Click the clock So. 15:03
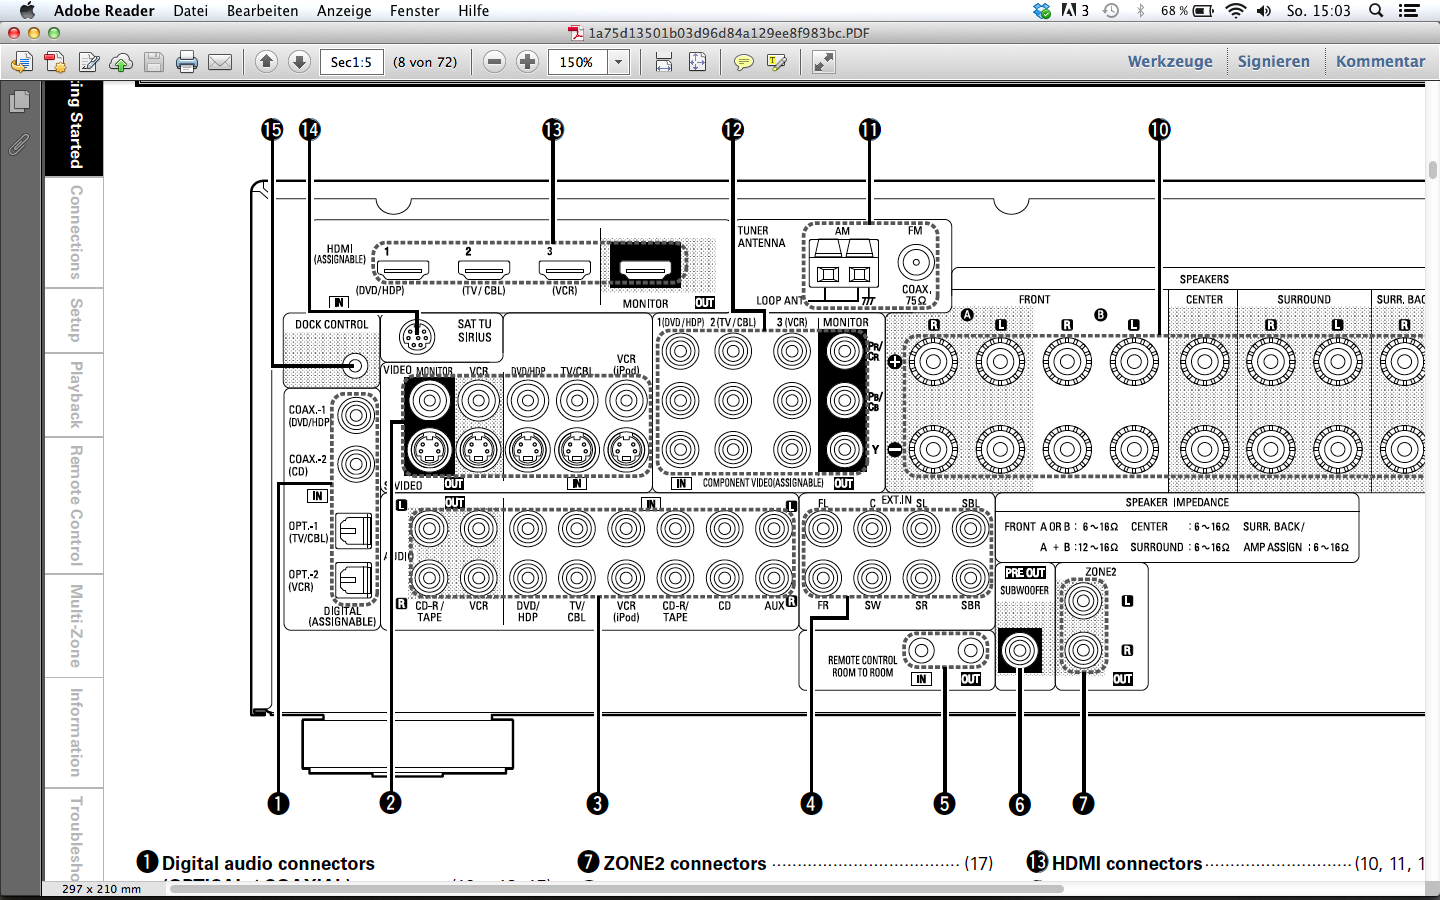This screenshot has width=1440, height=900. (x=1318, y=11)
